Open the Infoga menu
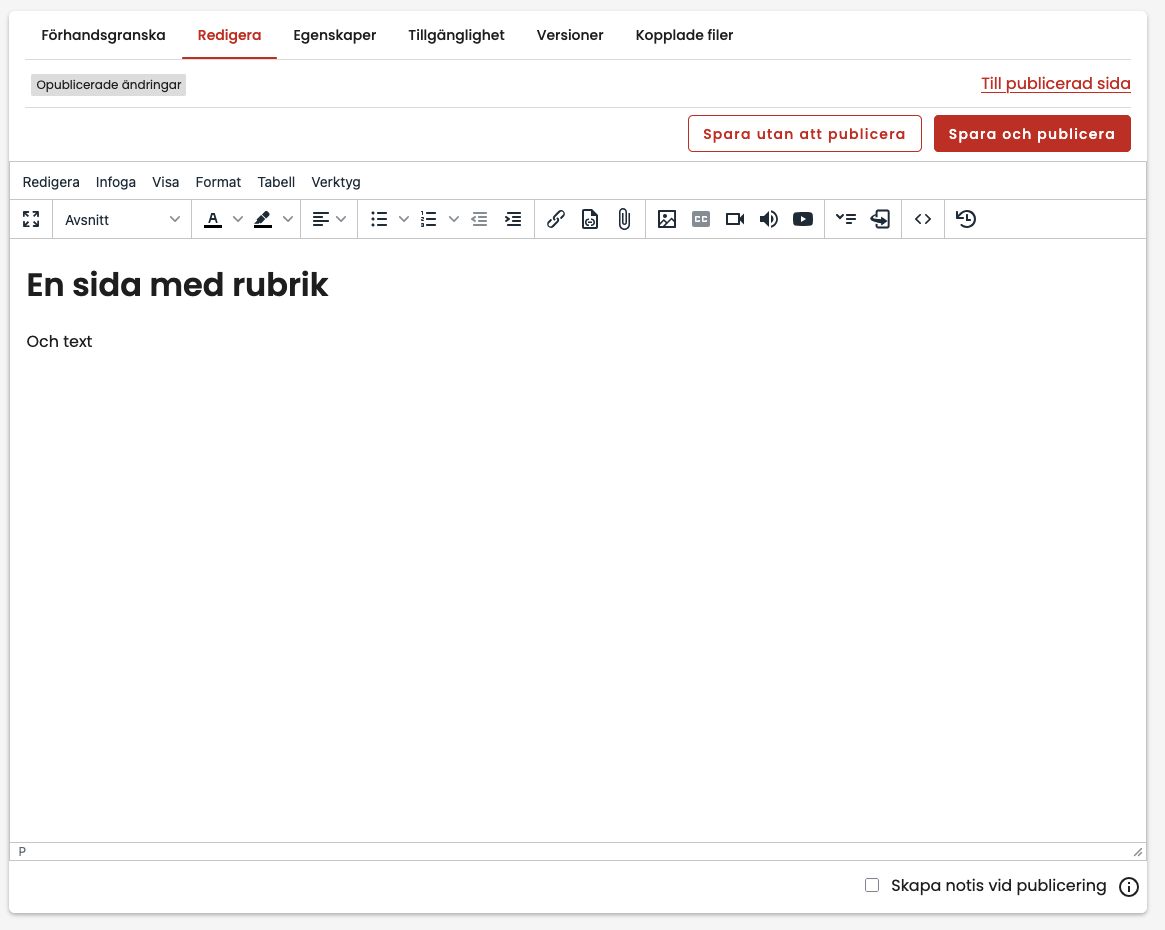 coord(116,182)
